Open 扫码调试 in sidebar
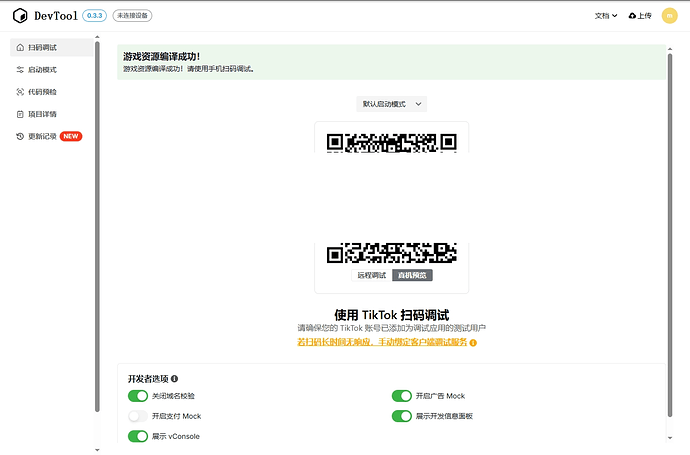This screenshot has height=455, width=690. (x=52, y=48)
